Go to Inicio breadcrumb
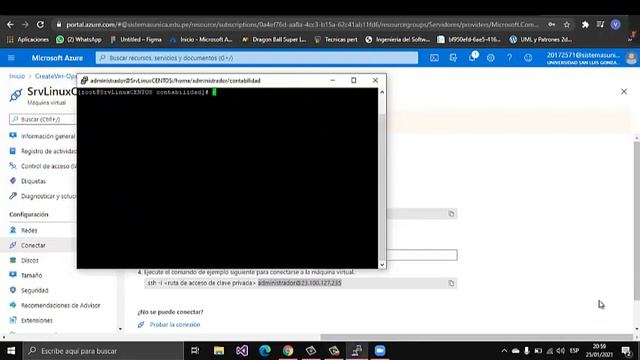 click(x=17, y=76)
